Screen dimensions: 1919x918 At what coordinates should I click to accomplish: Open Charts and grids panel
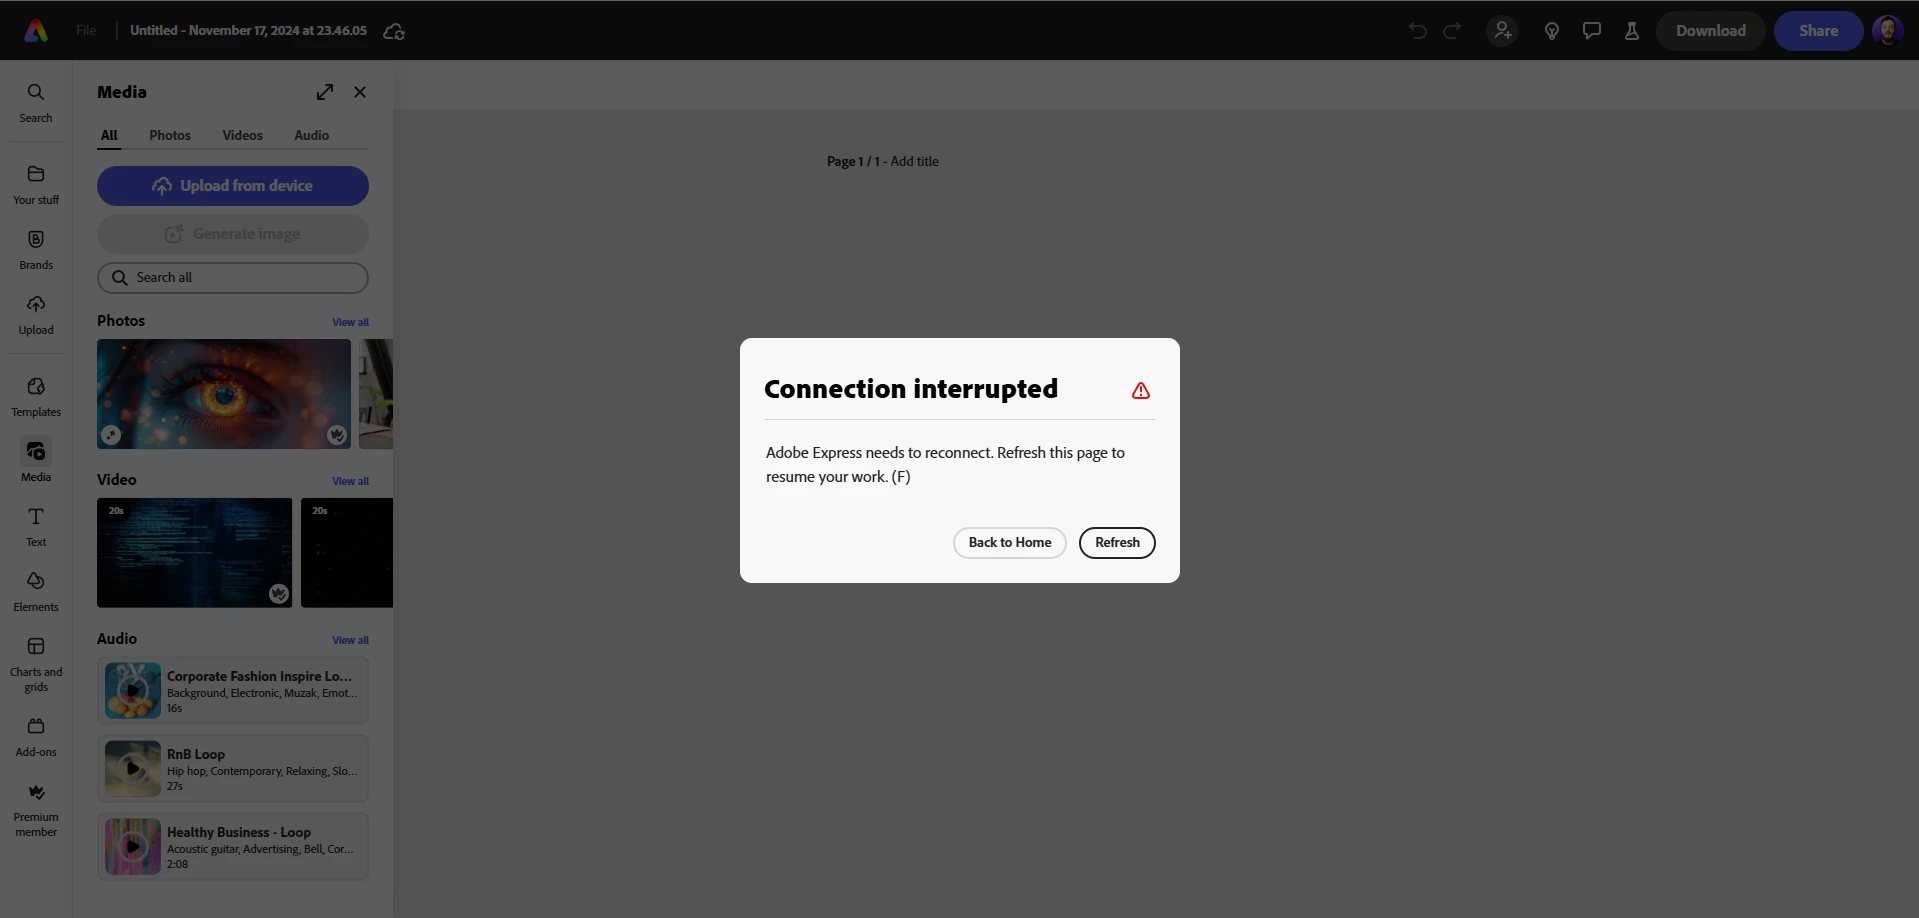36,664
